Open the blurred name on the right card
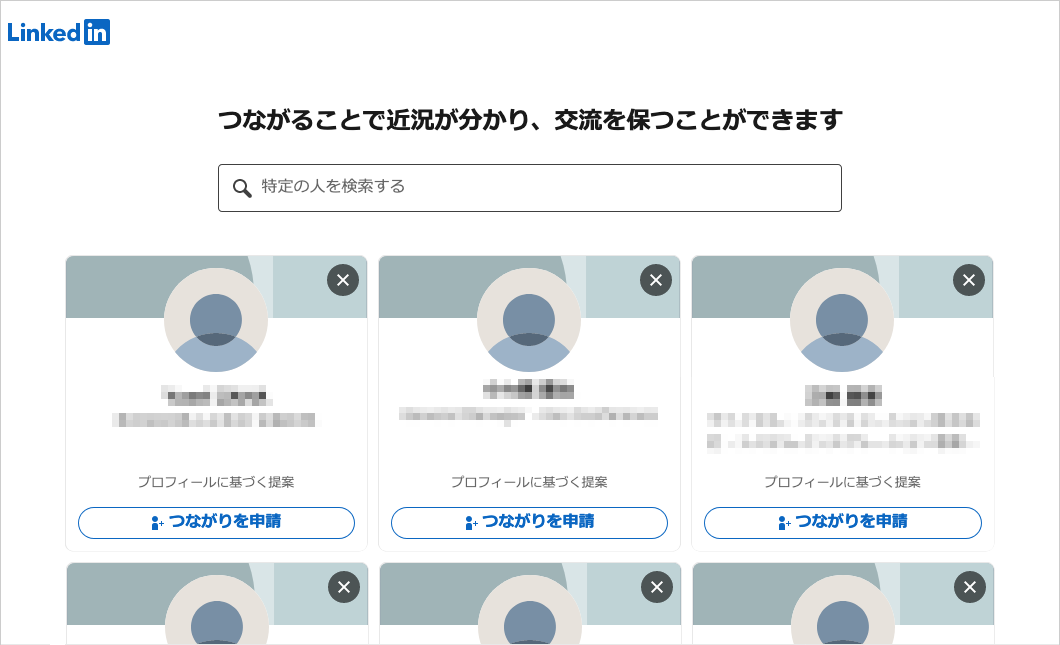The height and width of the screenshot is (645, 1060). (x=842, y=395)
